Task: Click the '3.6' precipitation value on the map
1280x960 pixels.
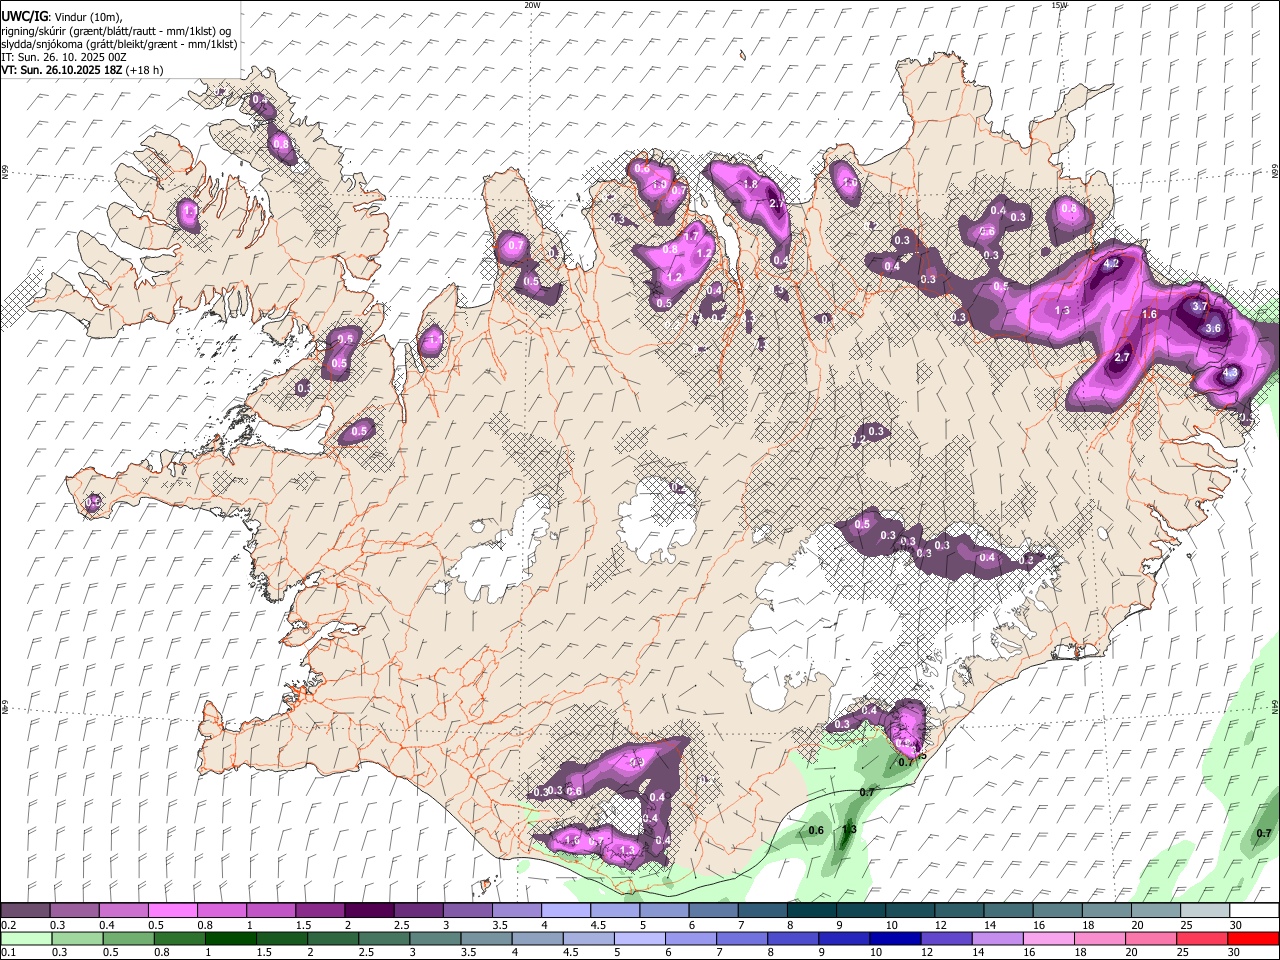Action: [1213, 328]
